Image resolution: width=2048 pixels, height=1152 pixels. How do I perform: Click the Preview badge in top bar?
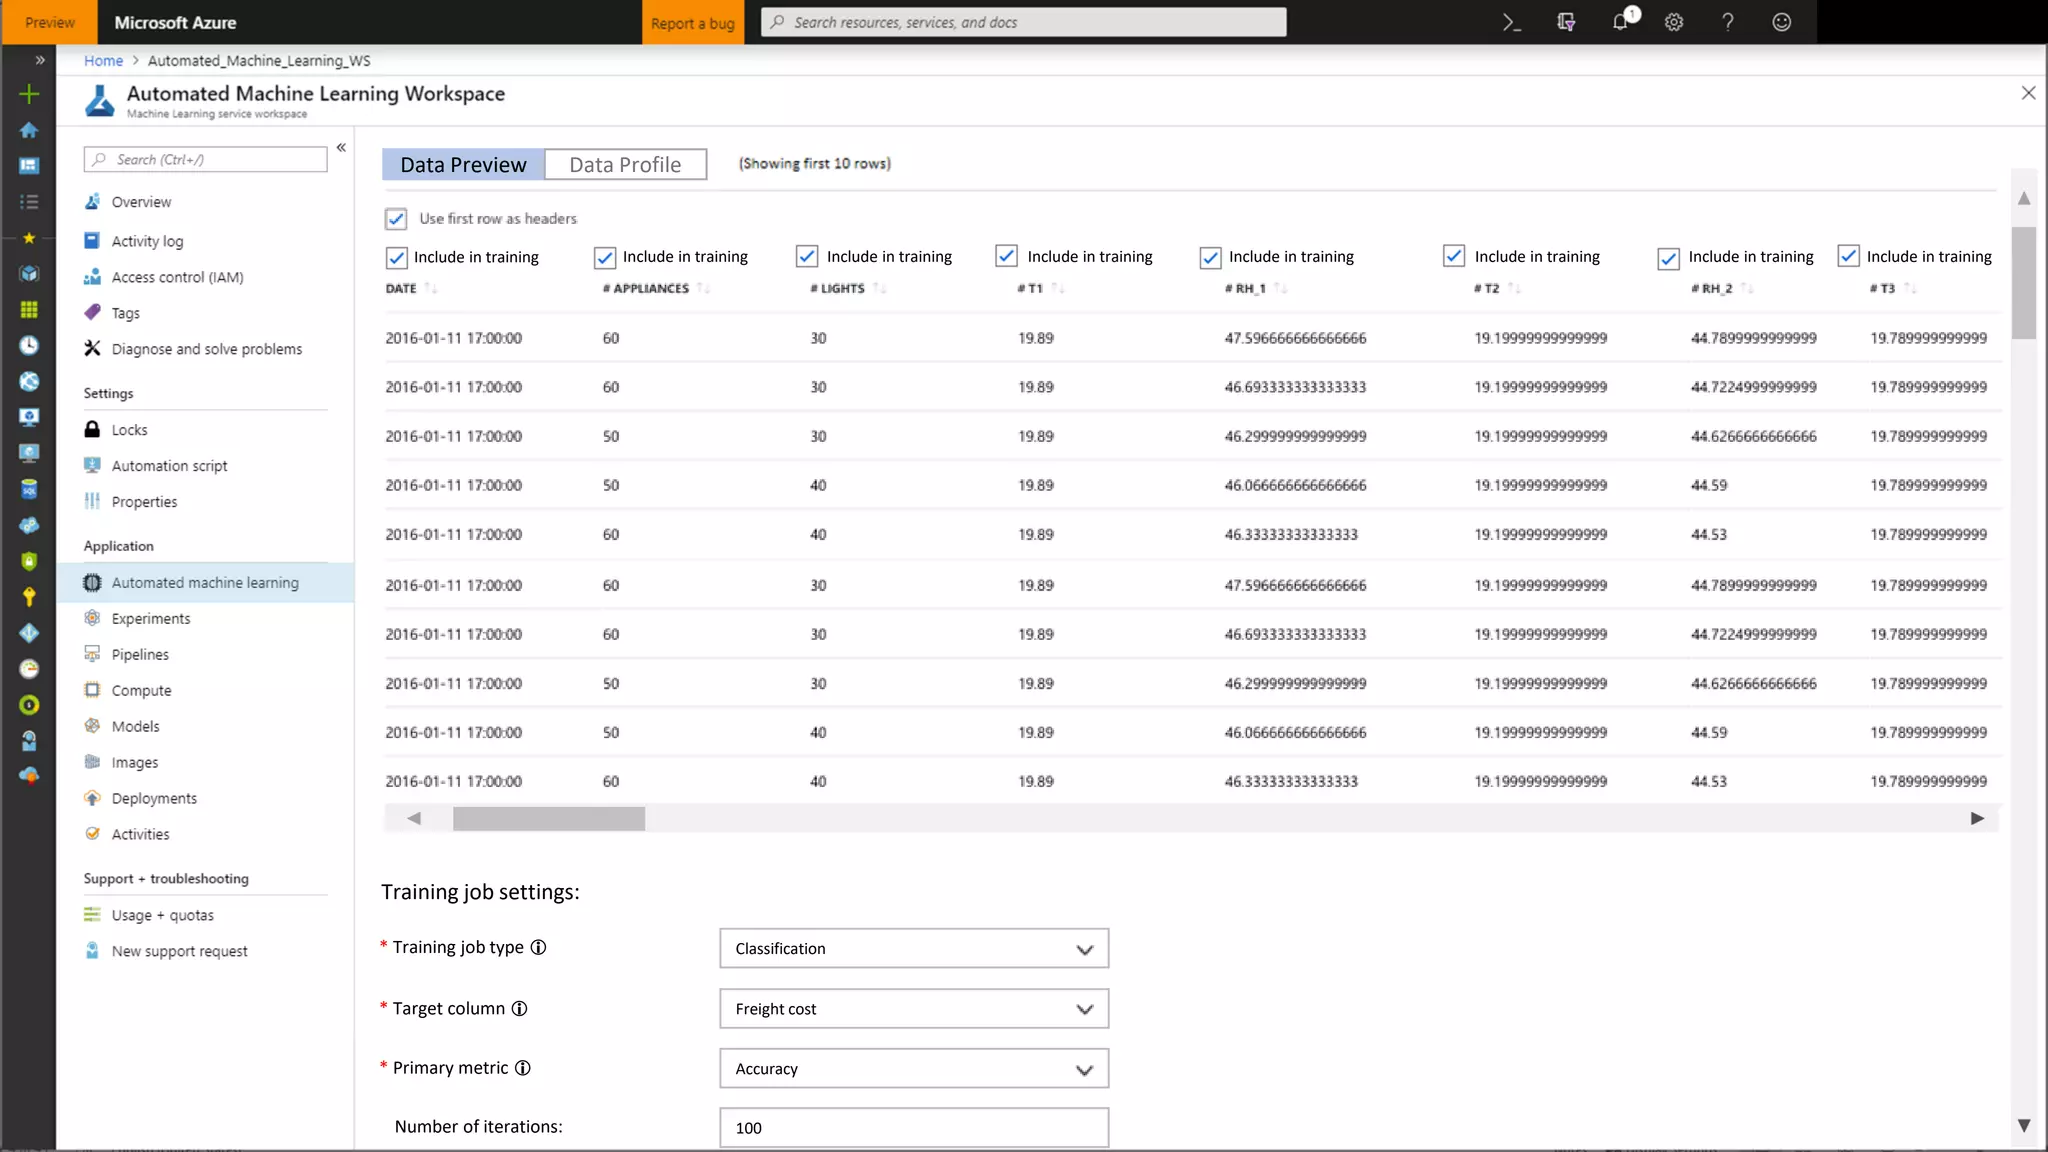[x=49, y=22]
